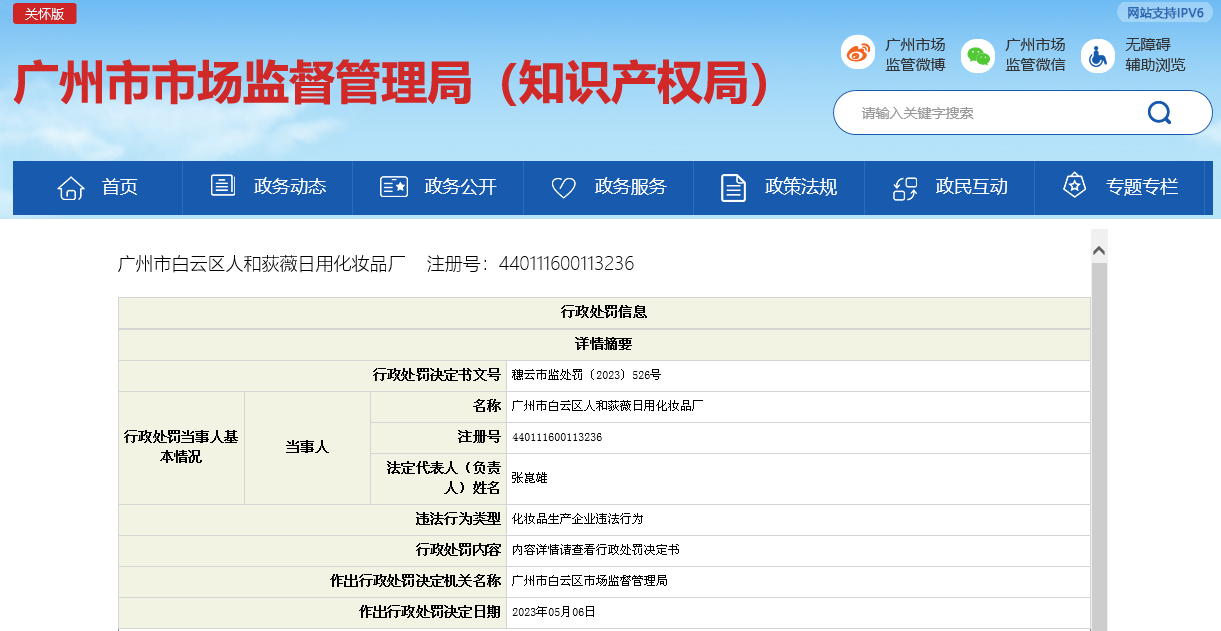This screenshot has width=1221, height=631.
Task: Click the house icon for 首页
Action: point(71,187)
